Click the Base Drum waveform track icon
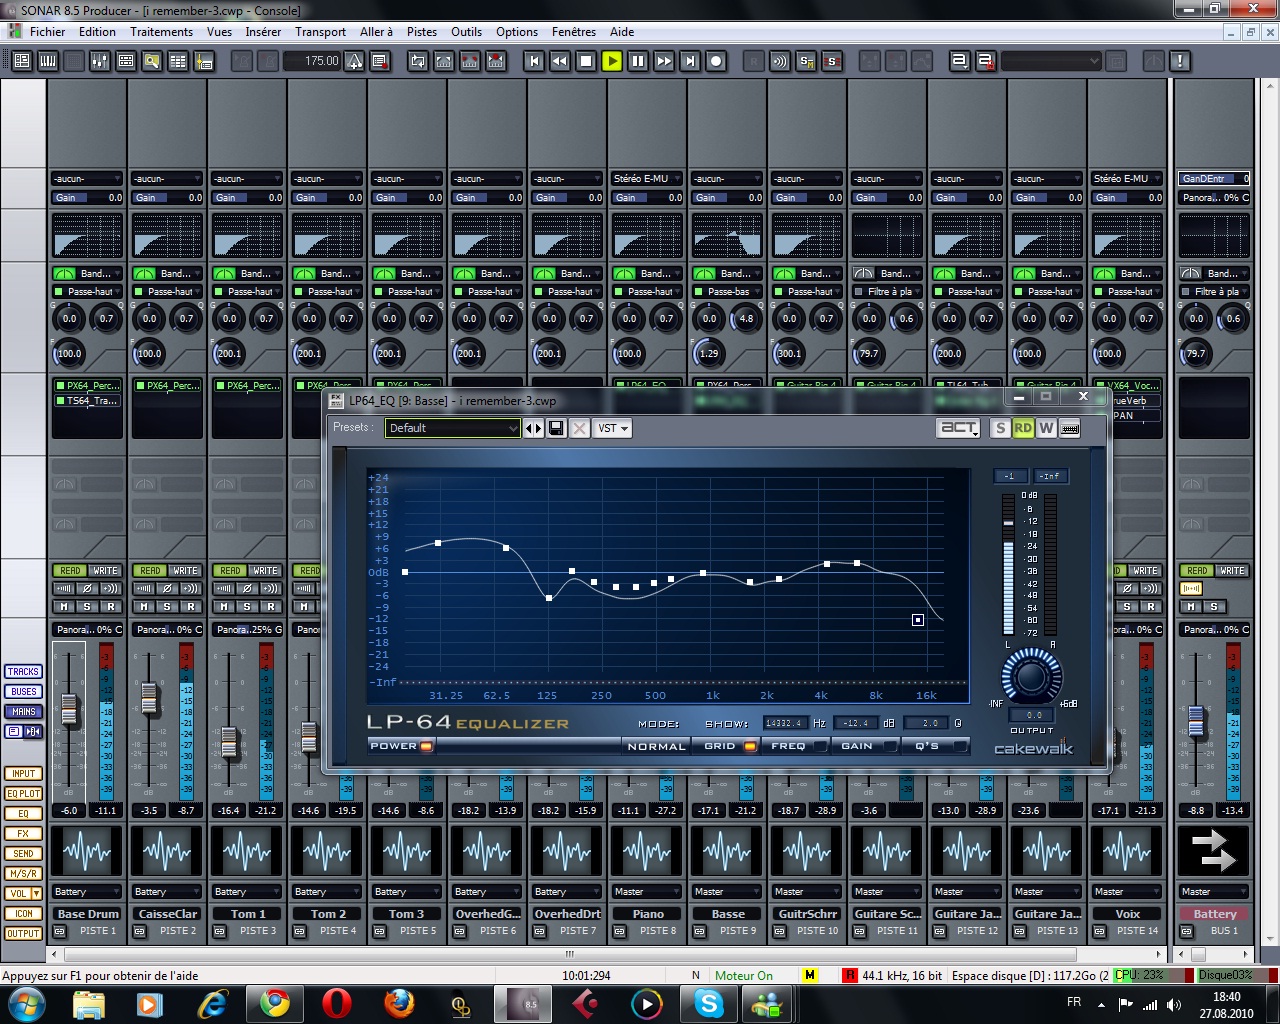The height and width of the screenshot is (1024, 1280). 87,853
